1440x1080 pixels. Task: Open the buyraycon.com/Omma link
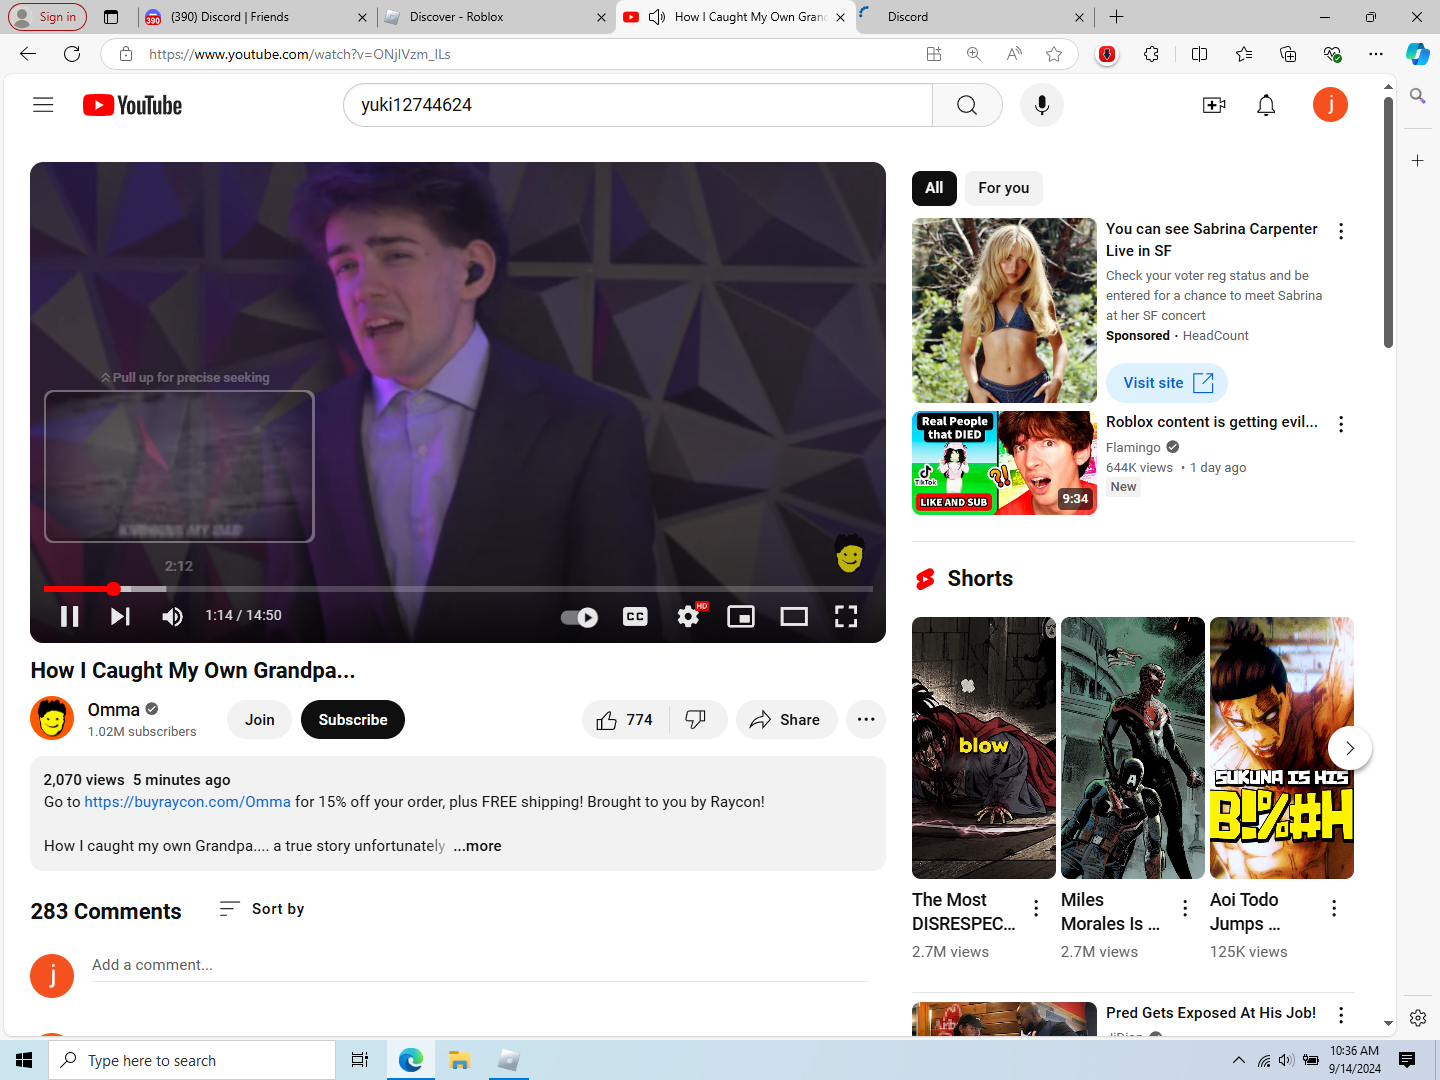[x=187, y=802]
